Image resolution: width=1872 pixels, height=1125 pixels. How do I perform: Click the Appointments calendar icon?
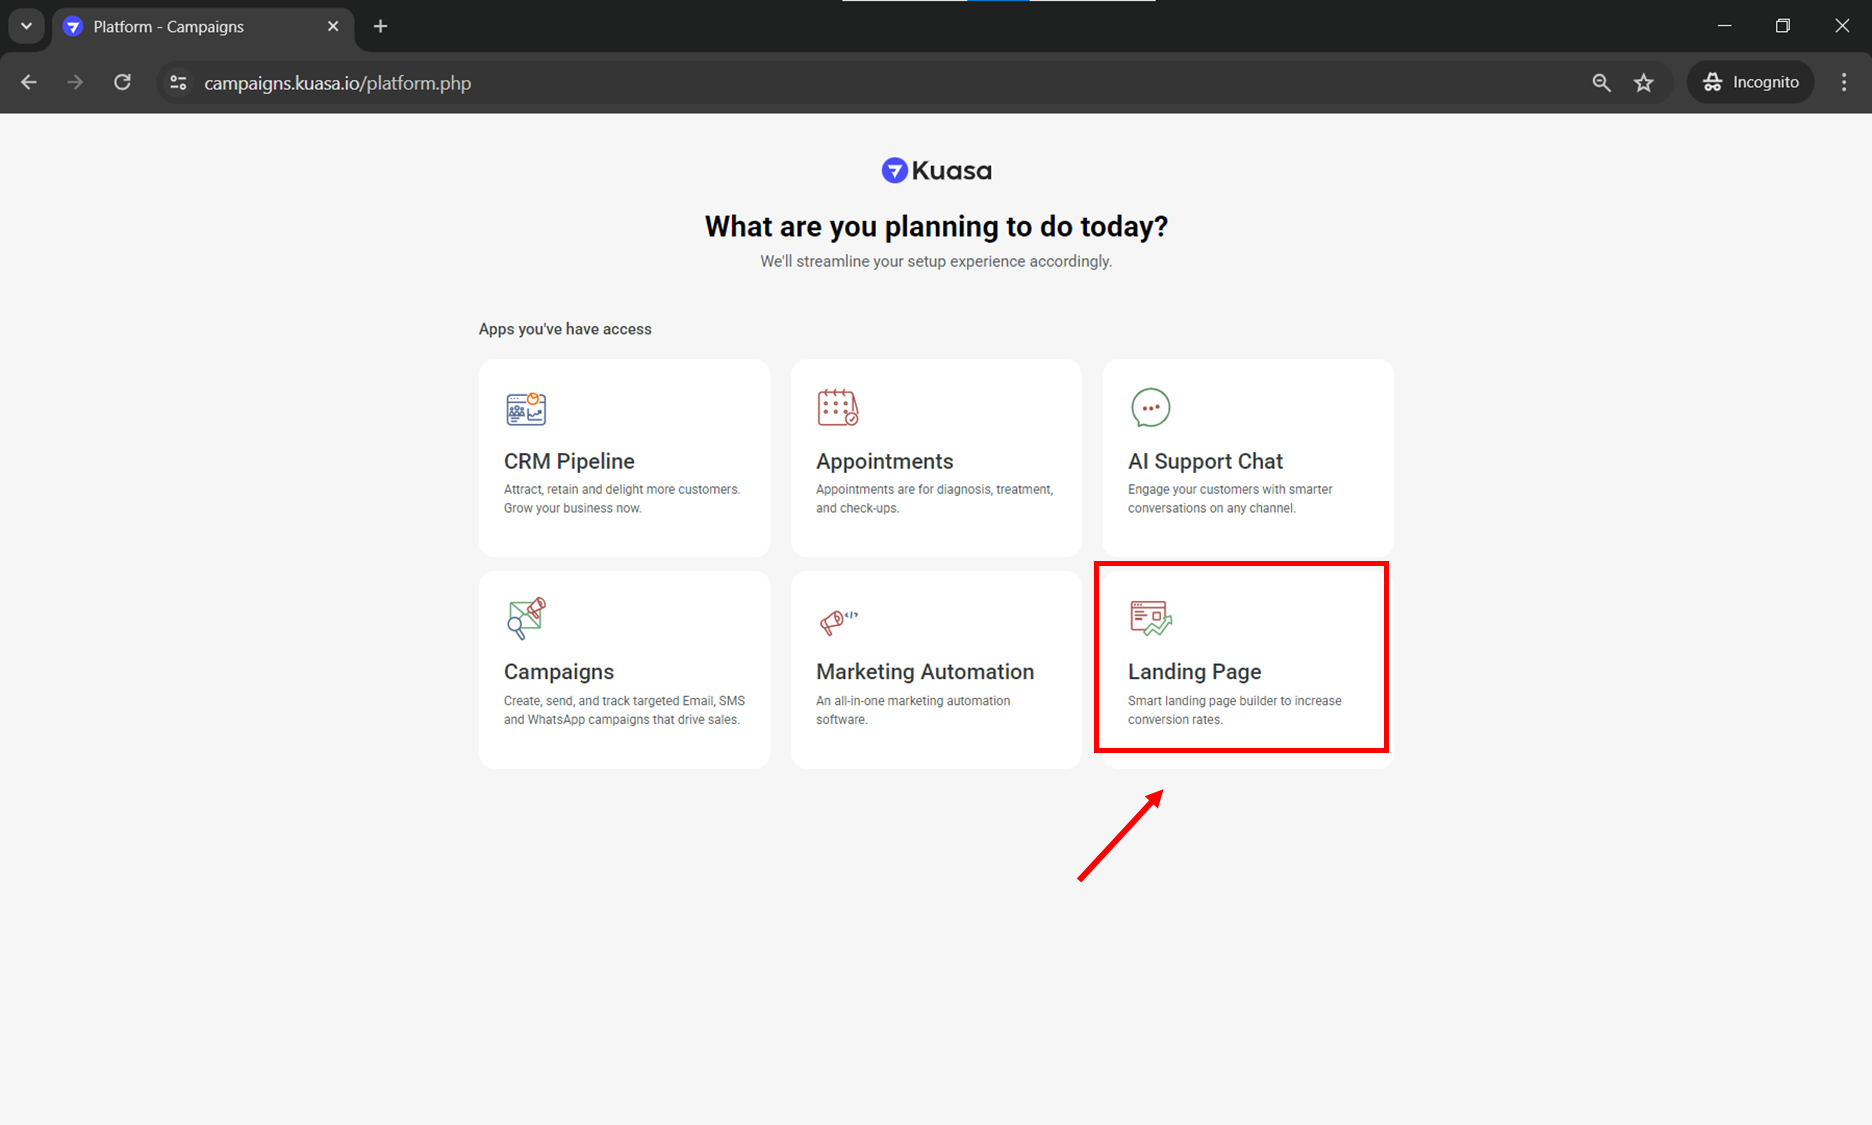(837, 408)
